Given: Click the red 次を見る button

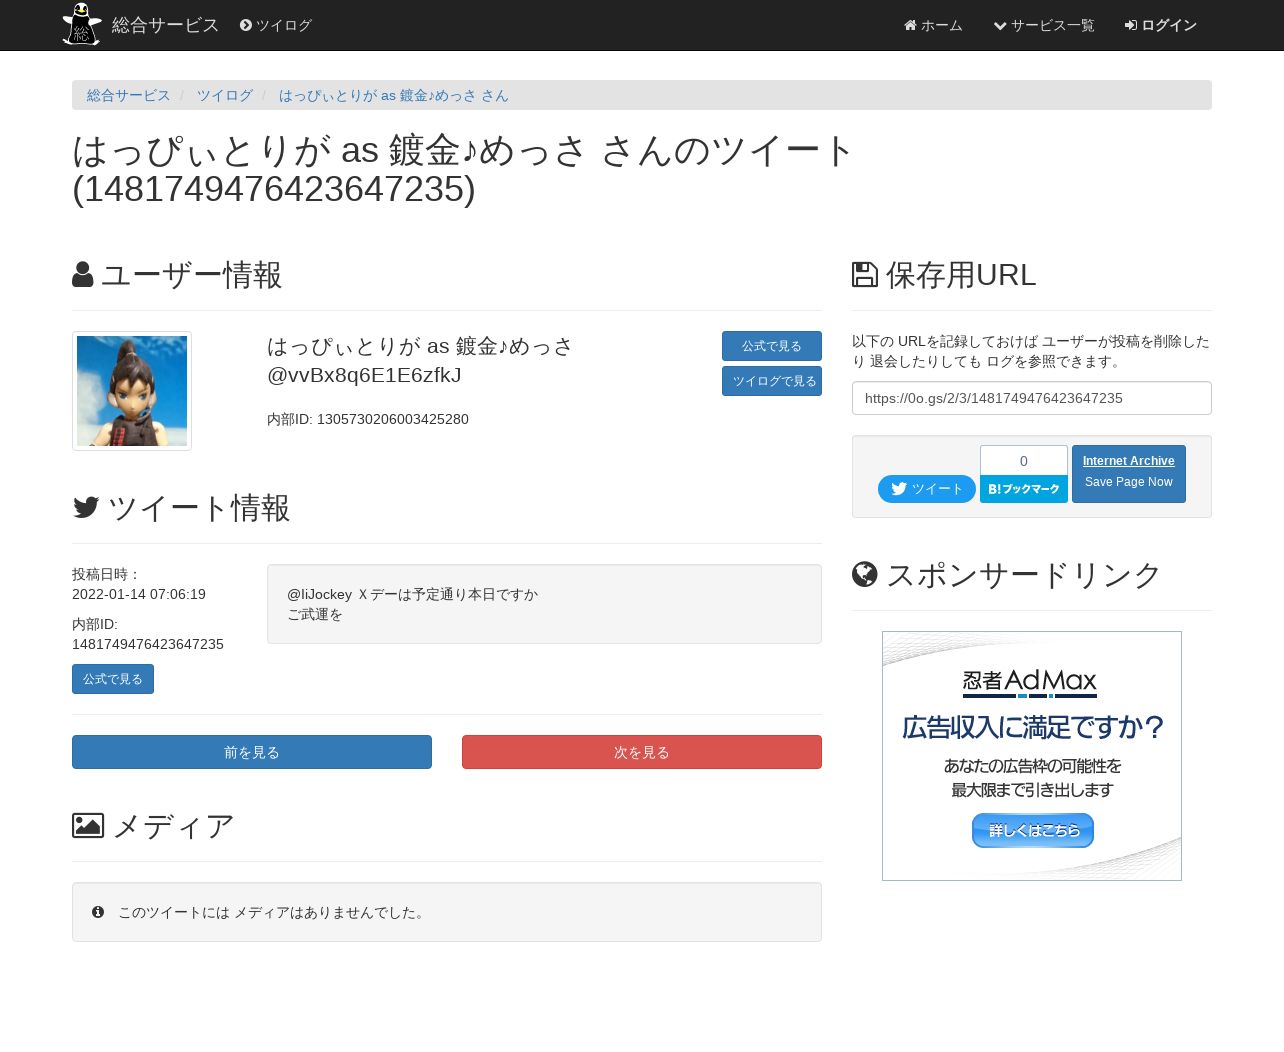Looking at the screenshot, I should coord(642,752).
